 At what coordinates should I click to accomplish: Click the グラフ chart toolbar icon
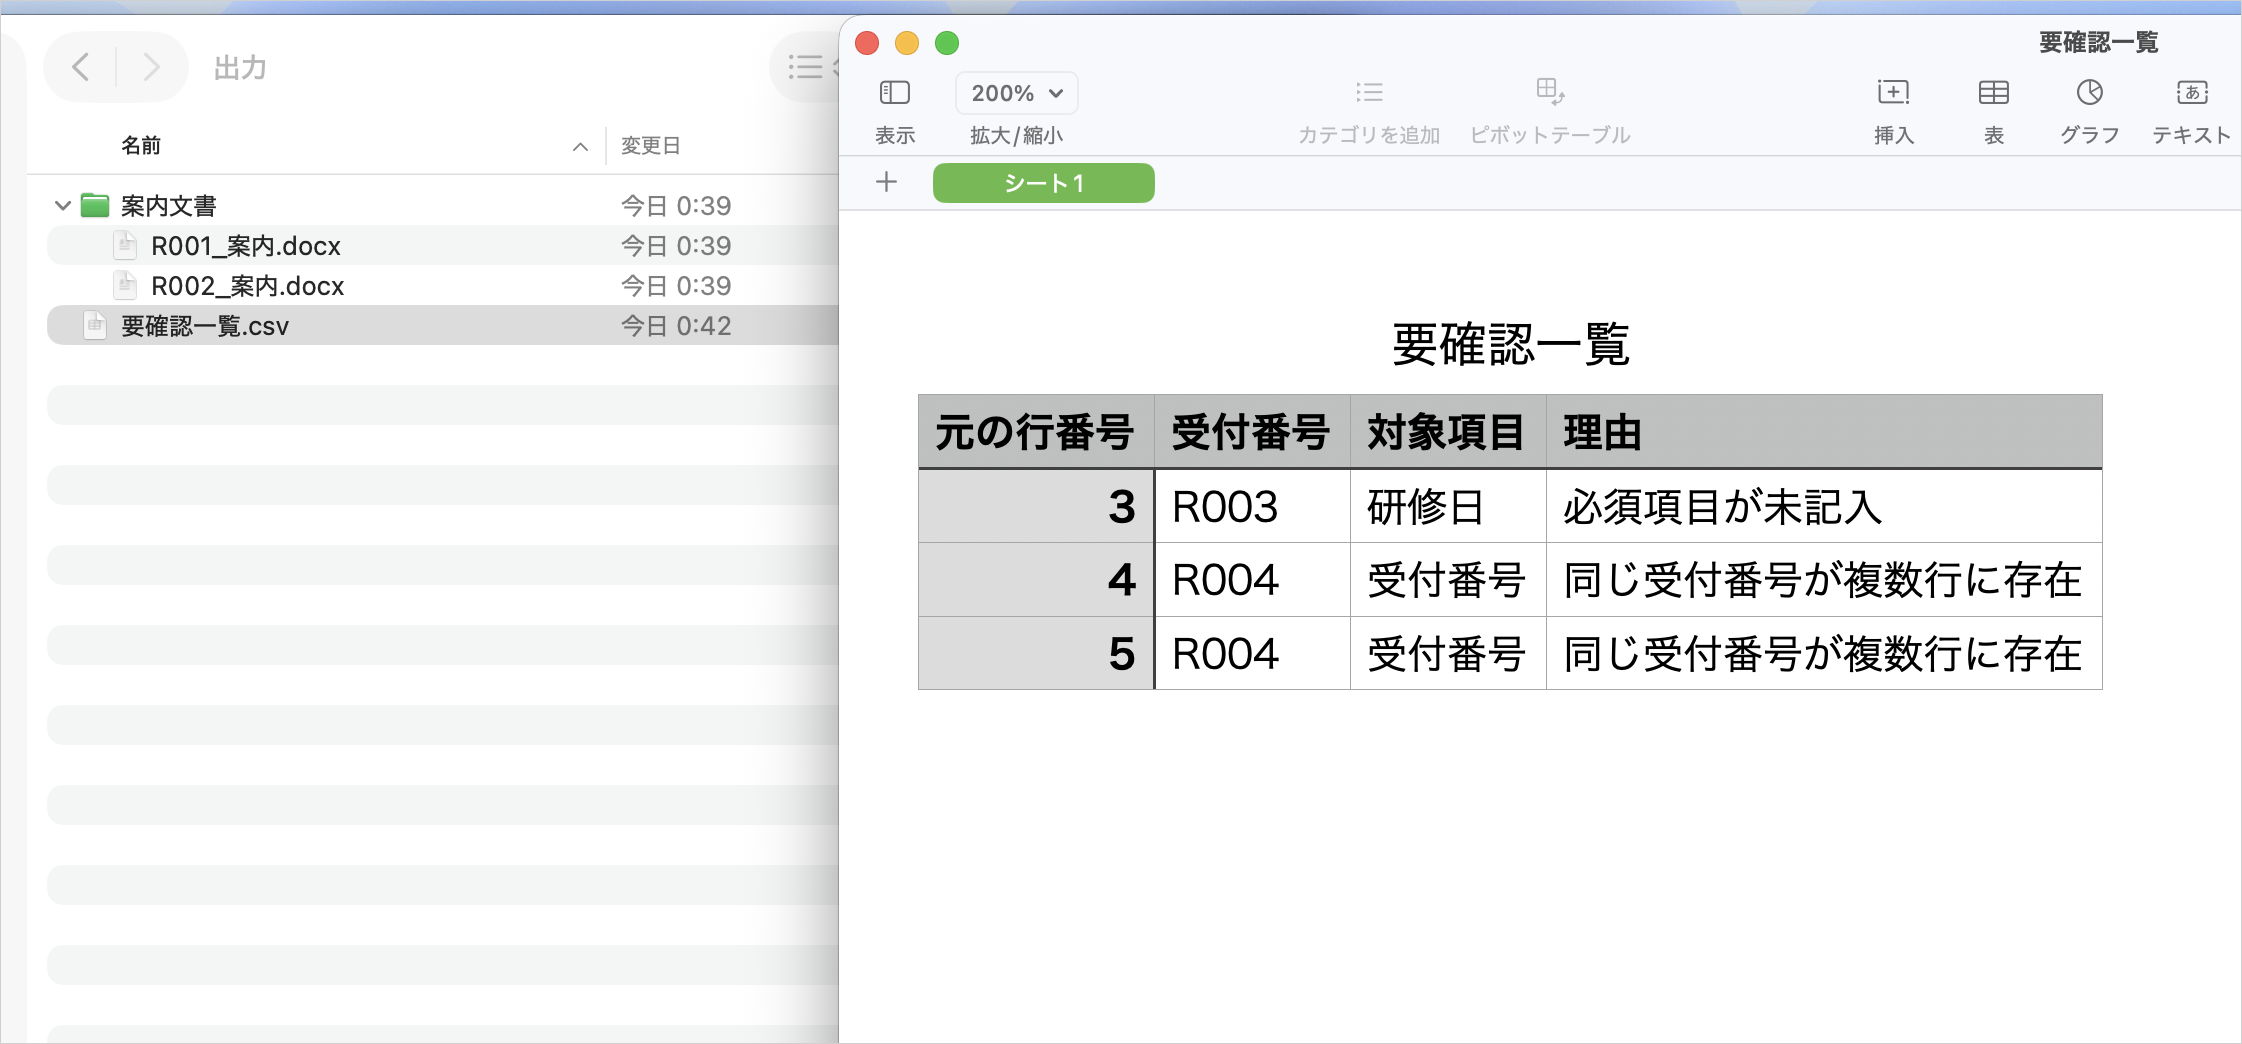pyautogui.click(x=2089, y=93)
